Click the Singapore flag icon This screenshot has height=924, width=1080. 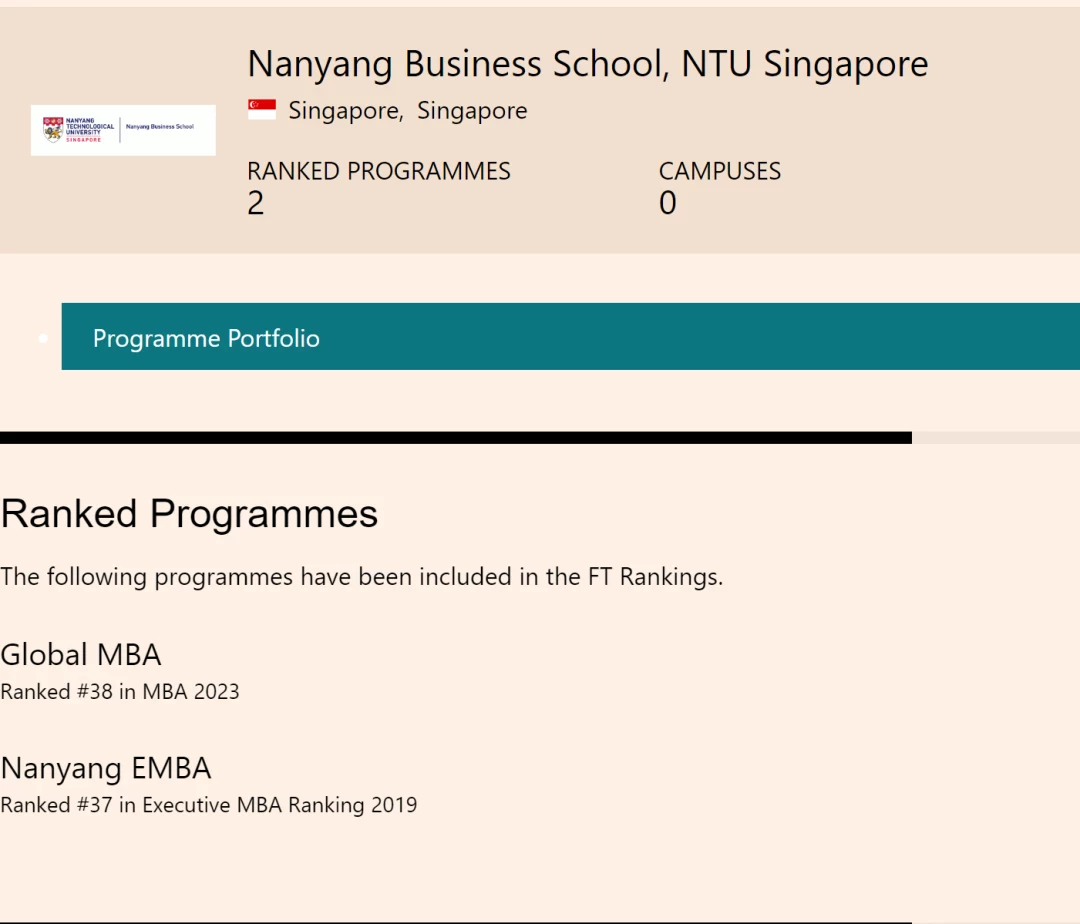[x=262, y=110]
